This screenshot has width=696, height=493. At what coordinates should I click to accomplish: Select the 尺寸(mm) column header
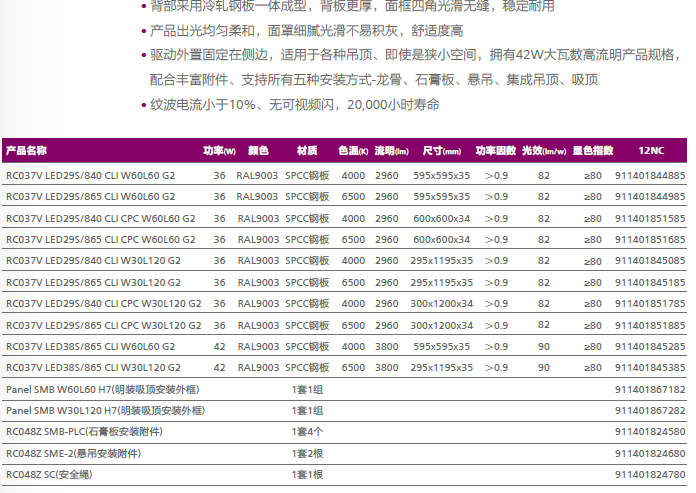(x=441, y=151)
